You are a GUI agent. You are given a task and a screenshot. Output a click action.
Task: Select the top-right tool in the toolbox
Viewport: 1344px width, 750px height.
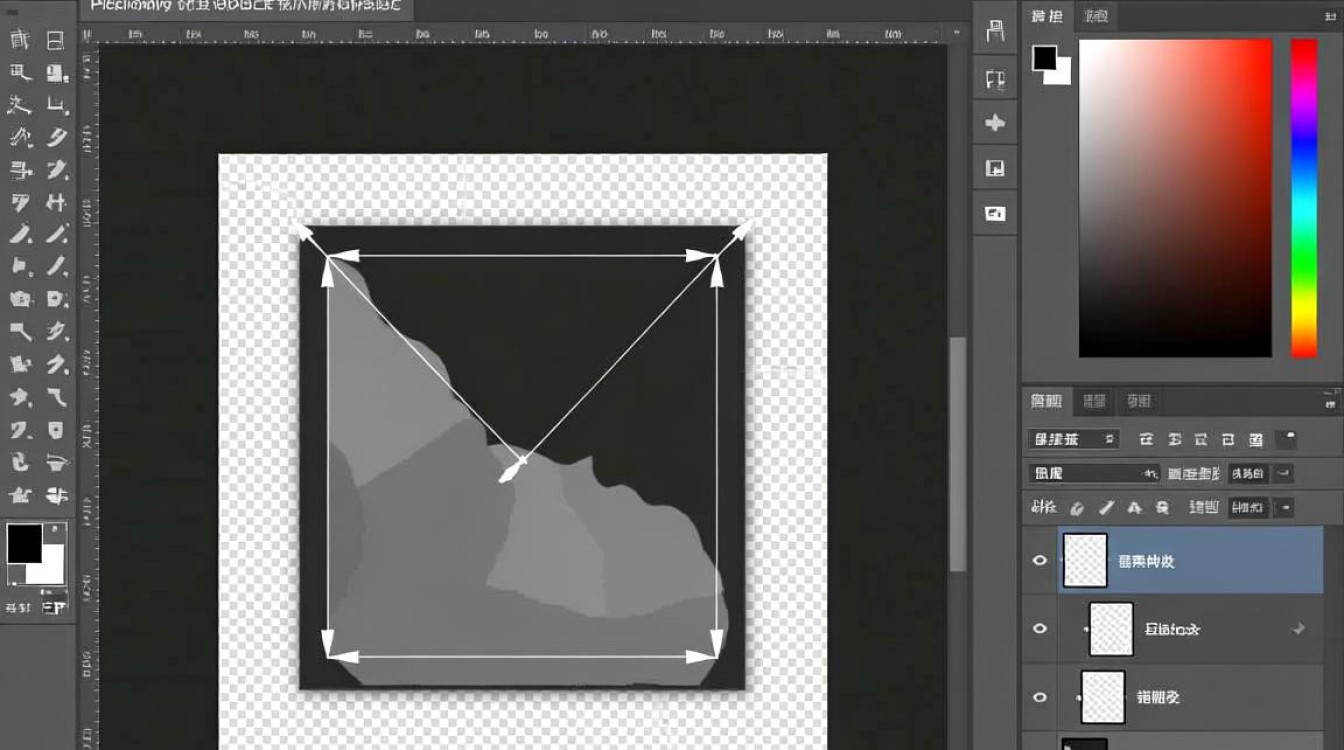[55, 41]
